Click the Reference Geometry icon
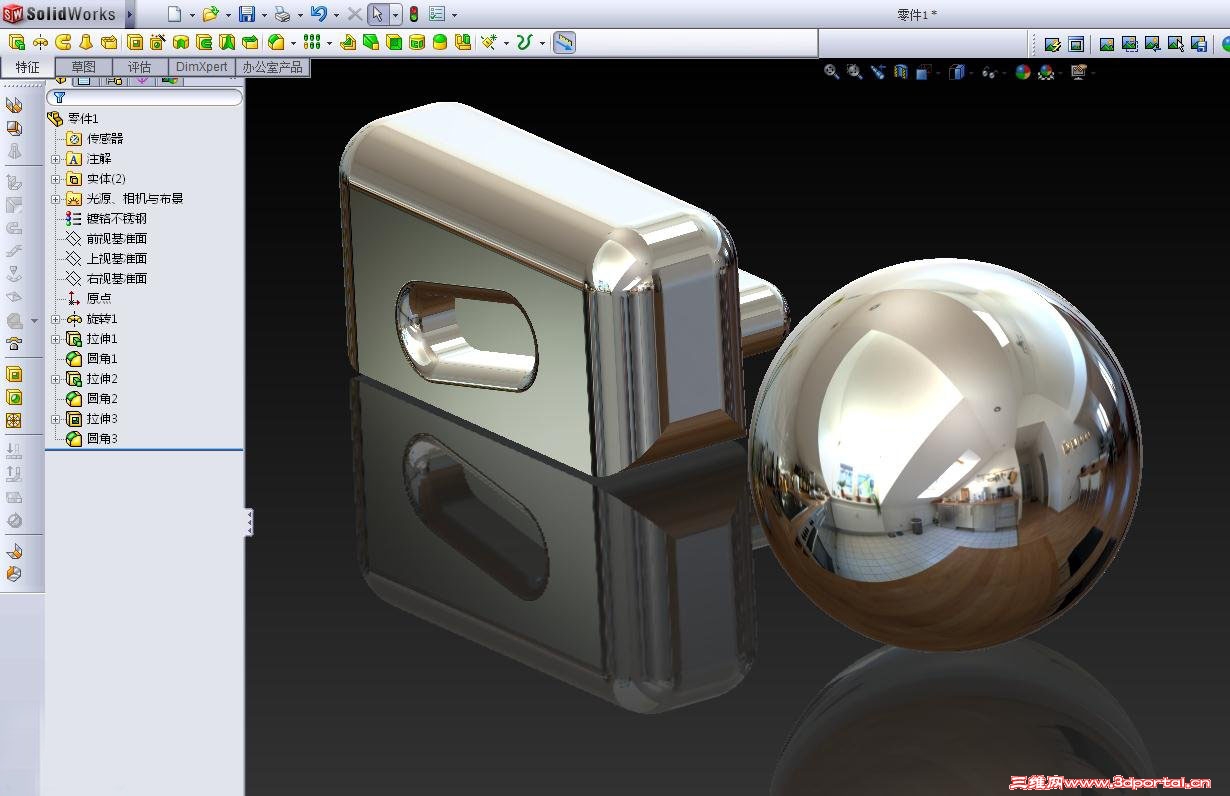This screenshot has width=1230, height=796. (489, 42)
